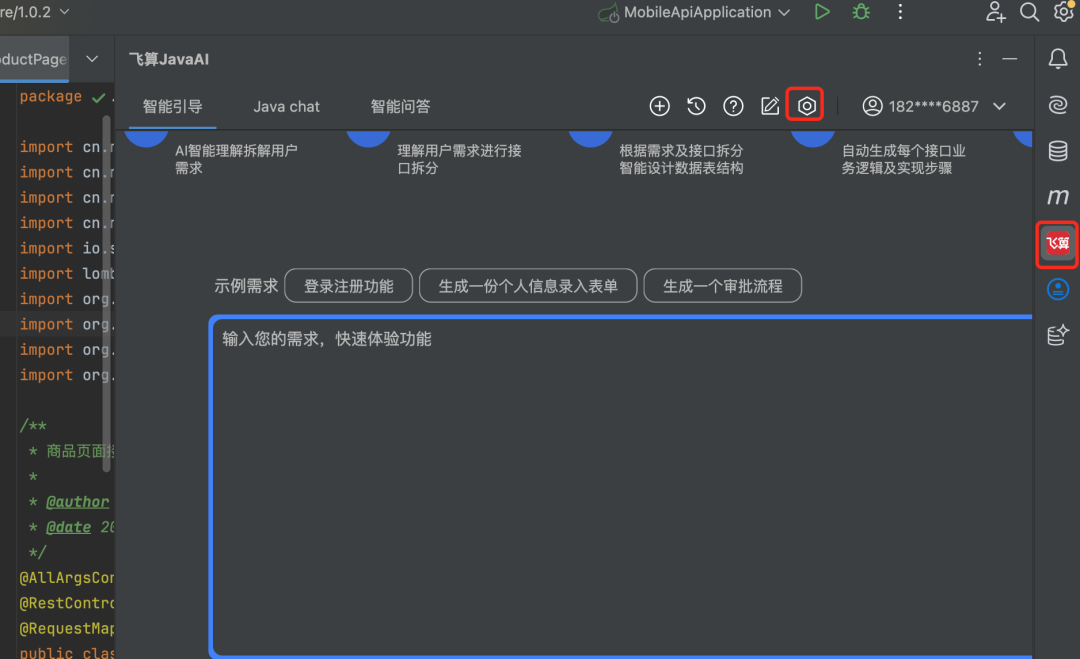Screen dimensions: 1080x659
Task: Open the 飞算JavaAI panel options menu
Action: (x=979, y=59)
